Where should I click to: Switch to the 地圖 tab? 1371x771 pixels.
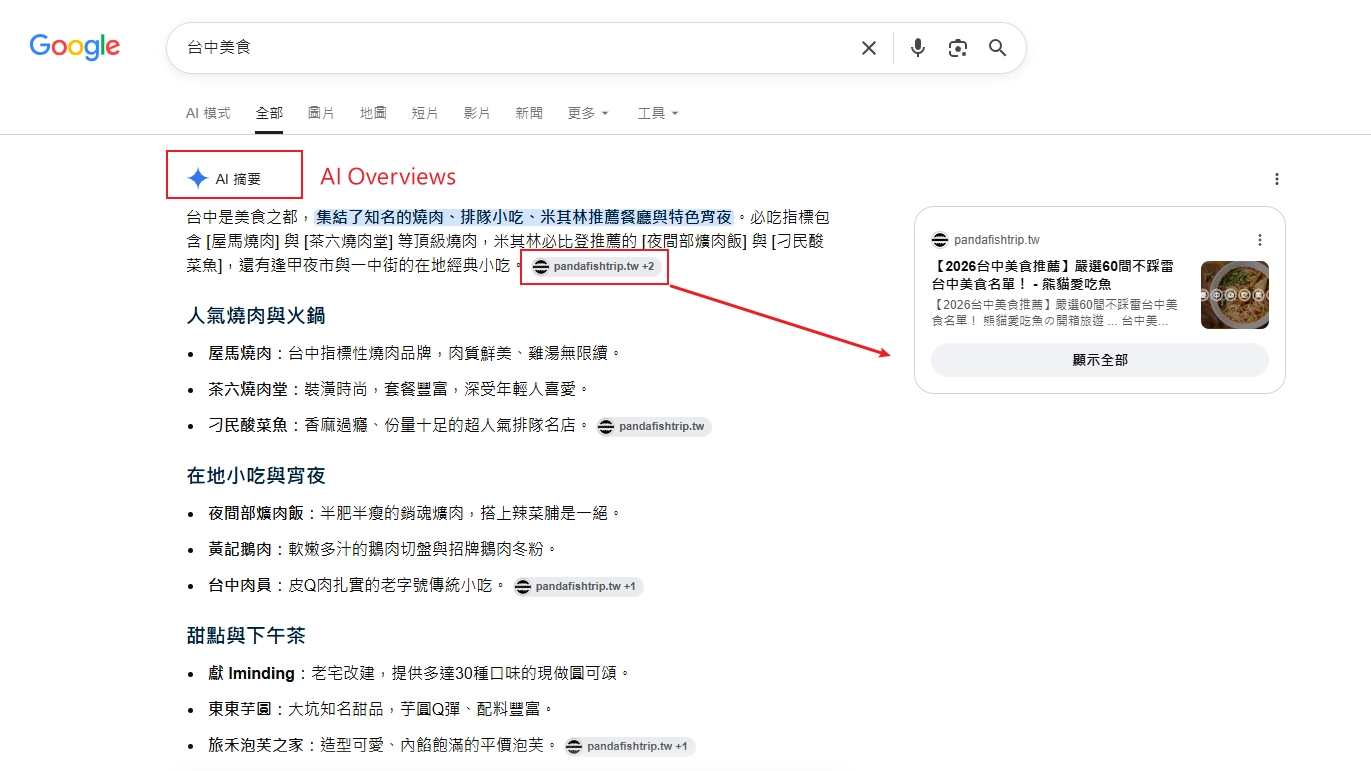373,113
